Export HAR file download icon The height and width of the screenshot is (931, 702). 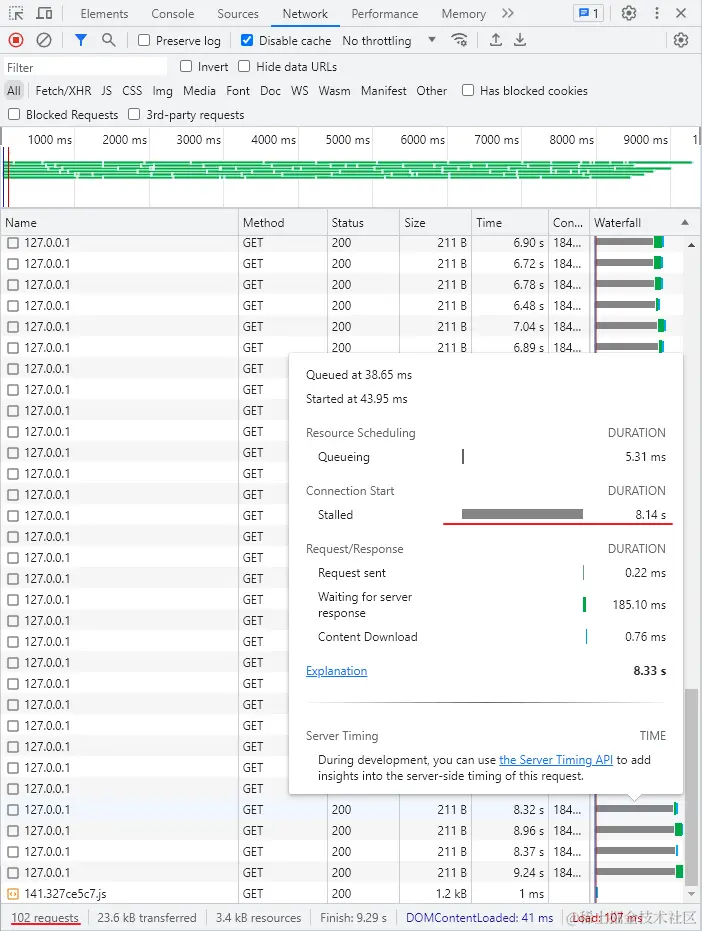tap(520, 40)
